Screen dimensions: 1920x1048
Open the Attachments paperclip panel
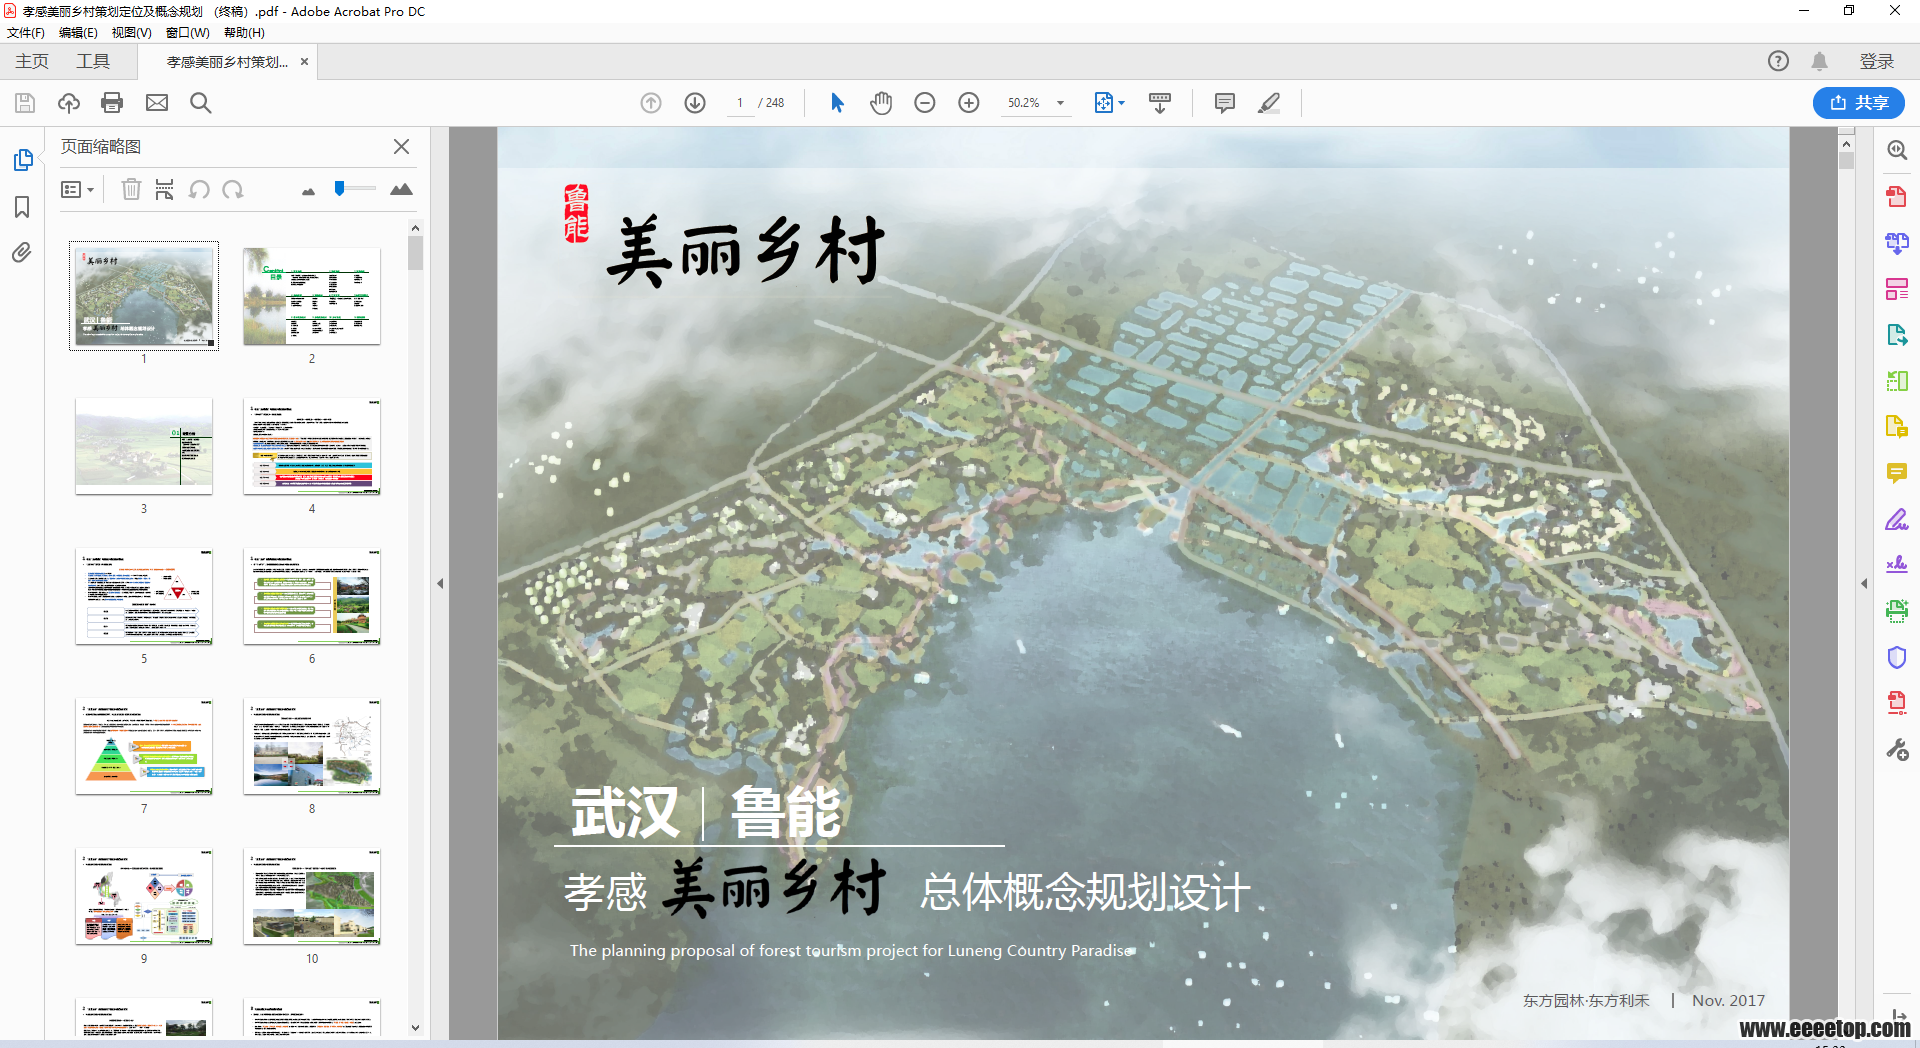(22, 253)
